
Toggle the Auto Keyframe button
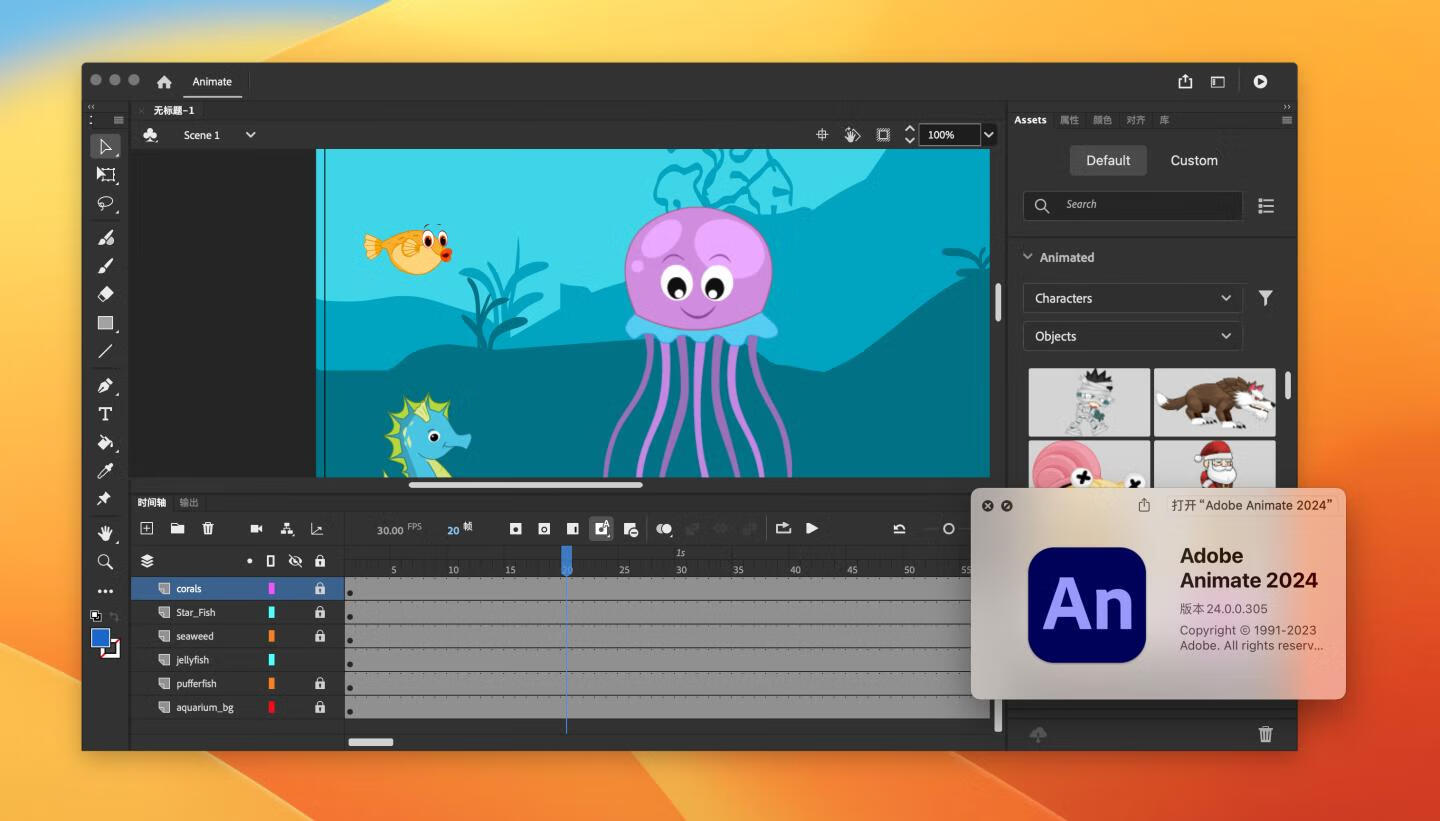(x=601, y=529)
